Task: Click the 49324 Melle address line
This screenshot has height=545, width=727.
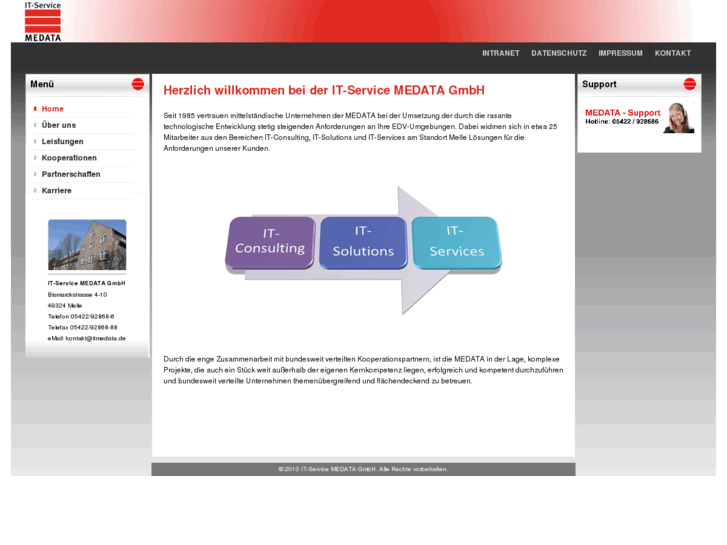Action: (65, 306)
